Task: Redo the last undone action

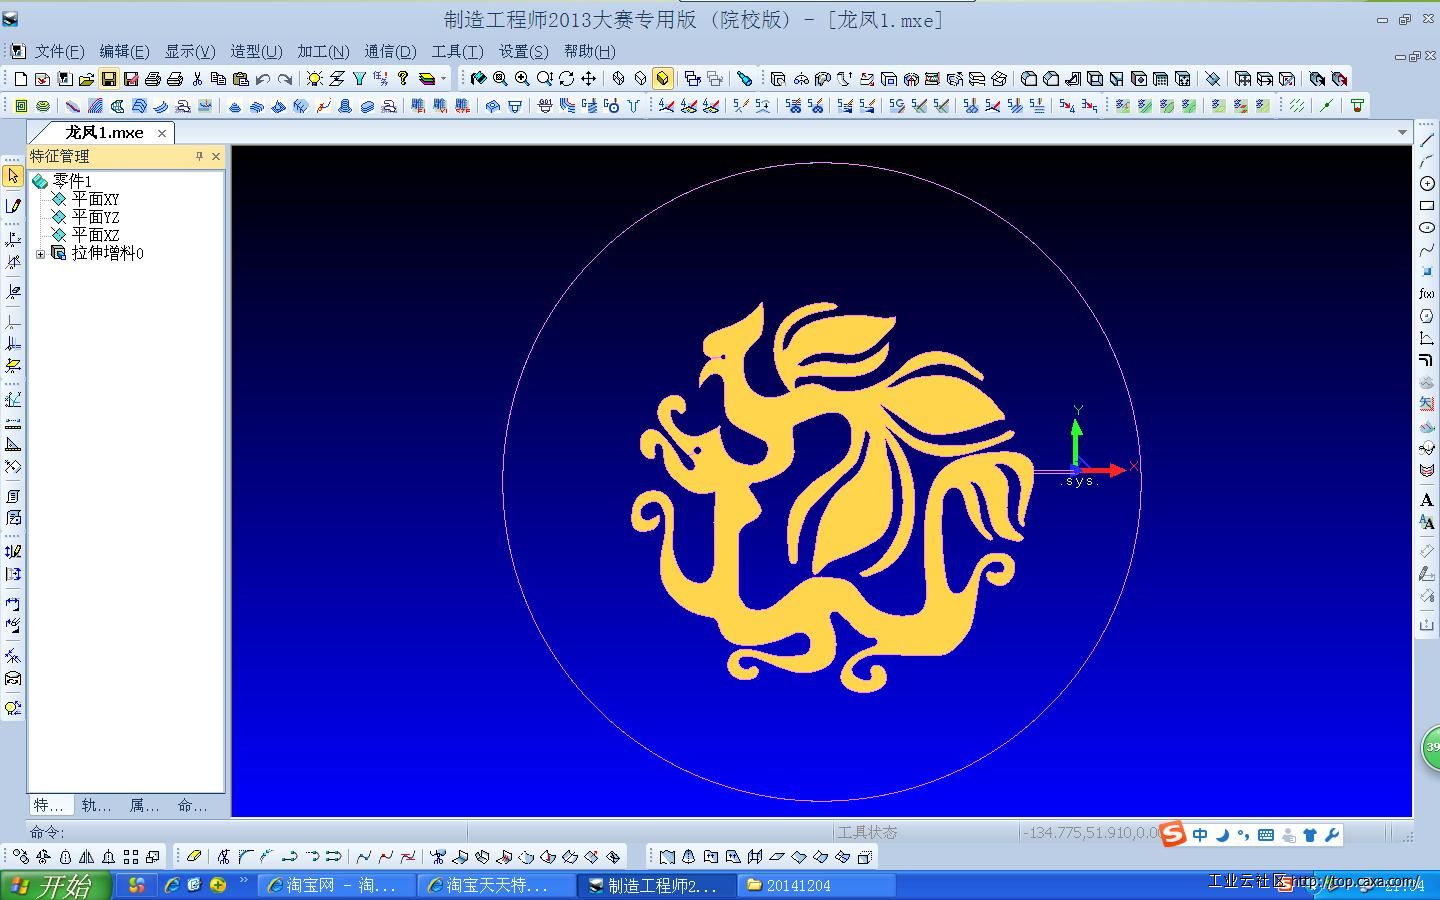Action: click(285, 78)
